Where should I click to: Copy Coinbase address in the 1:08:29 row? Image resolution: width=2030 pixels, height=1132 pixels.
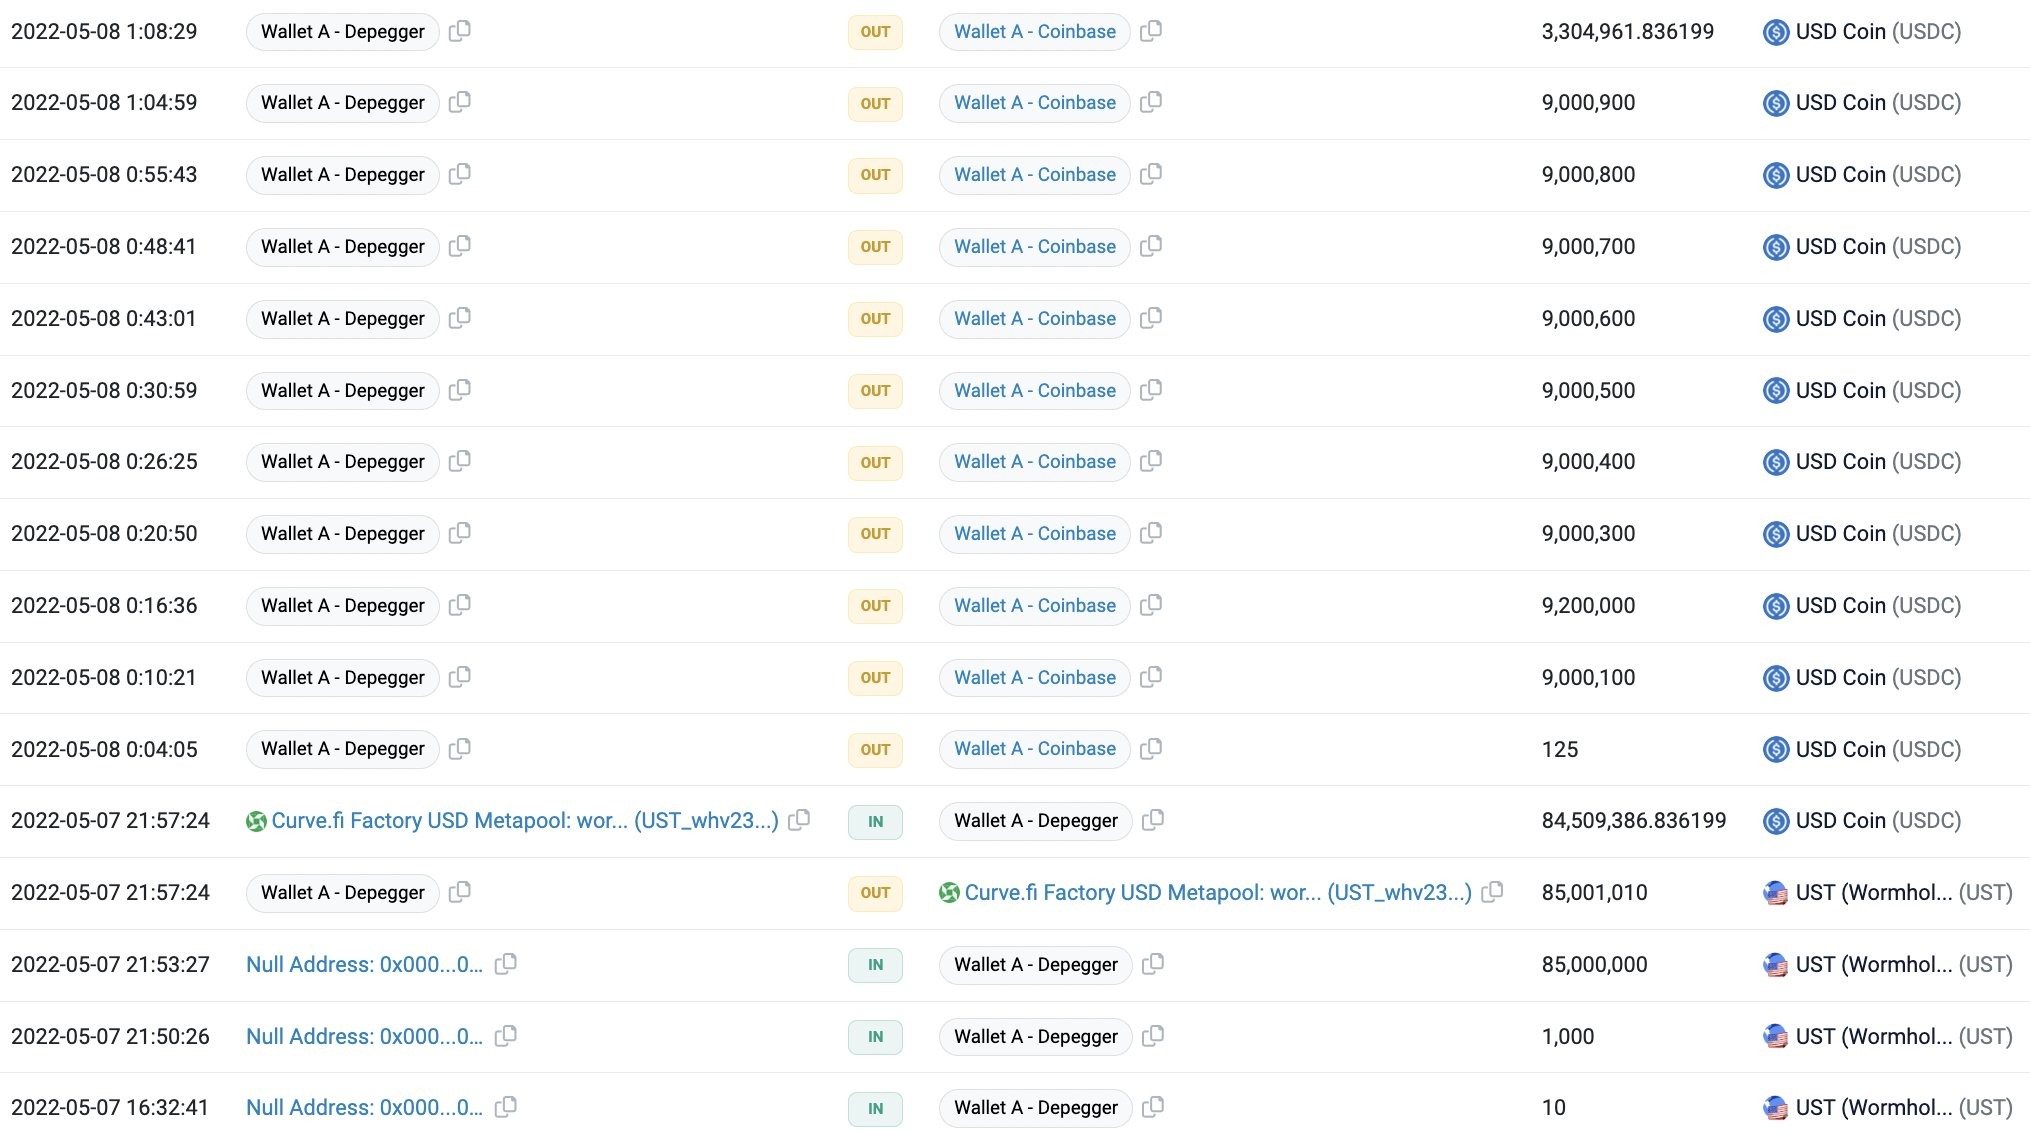click(1151, 31)
